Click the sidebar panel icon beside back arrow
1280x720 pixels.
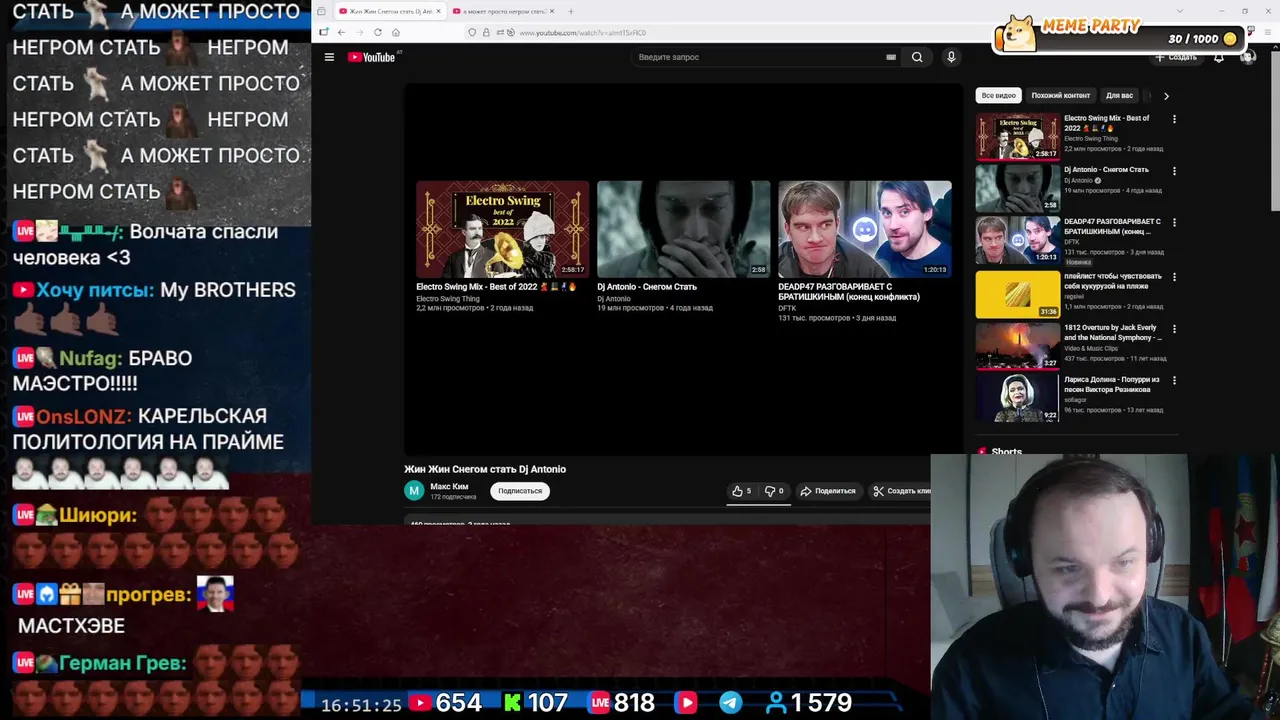[x=324, y=32]
